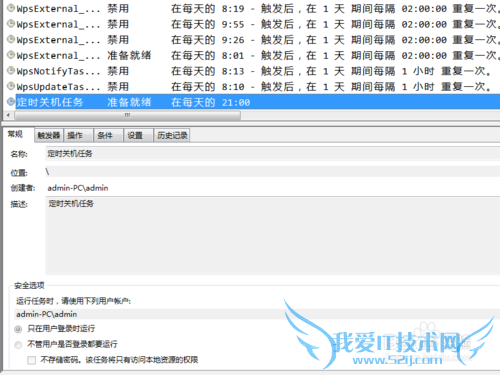Screen dimensions: 500x375
Task: Open the 操作 tab
Action: pos(78,135)
